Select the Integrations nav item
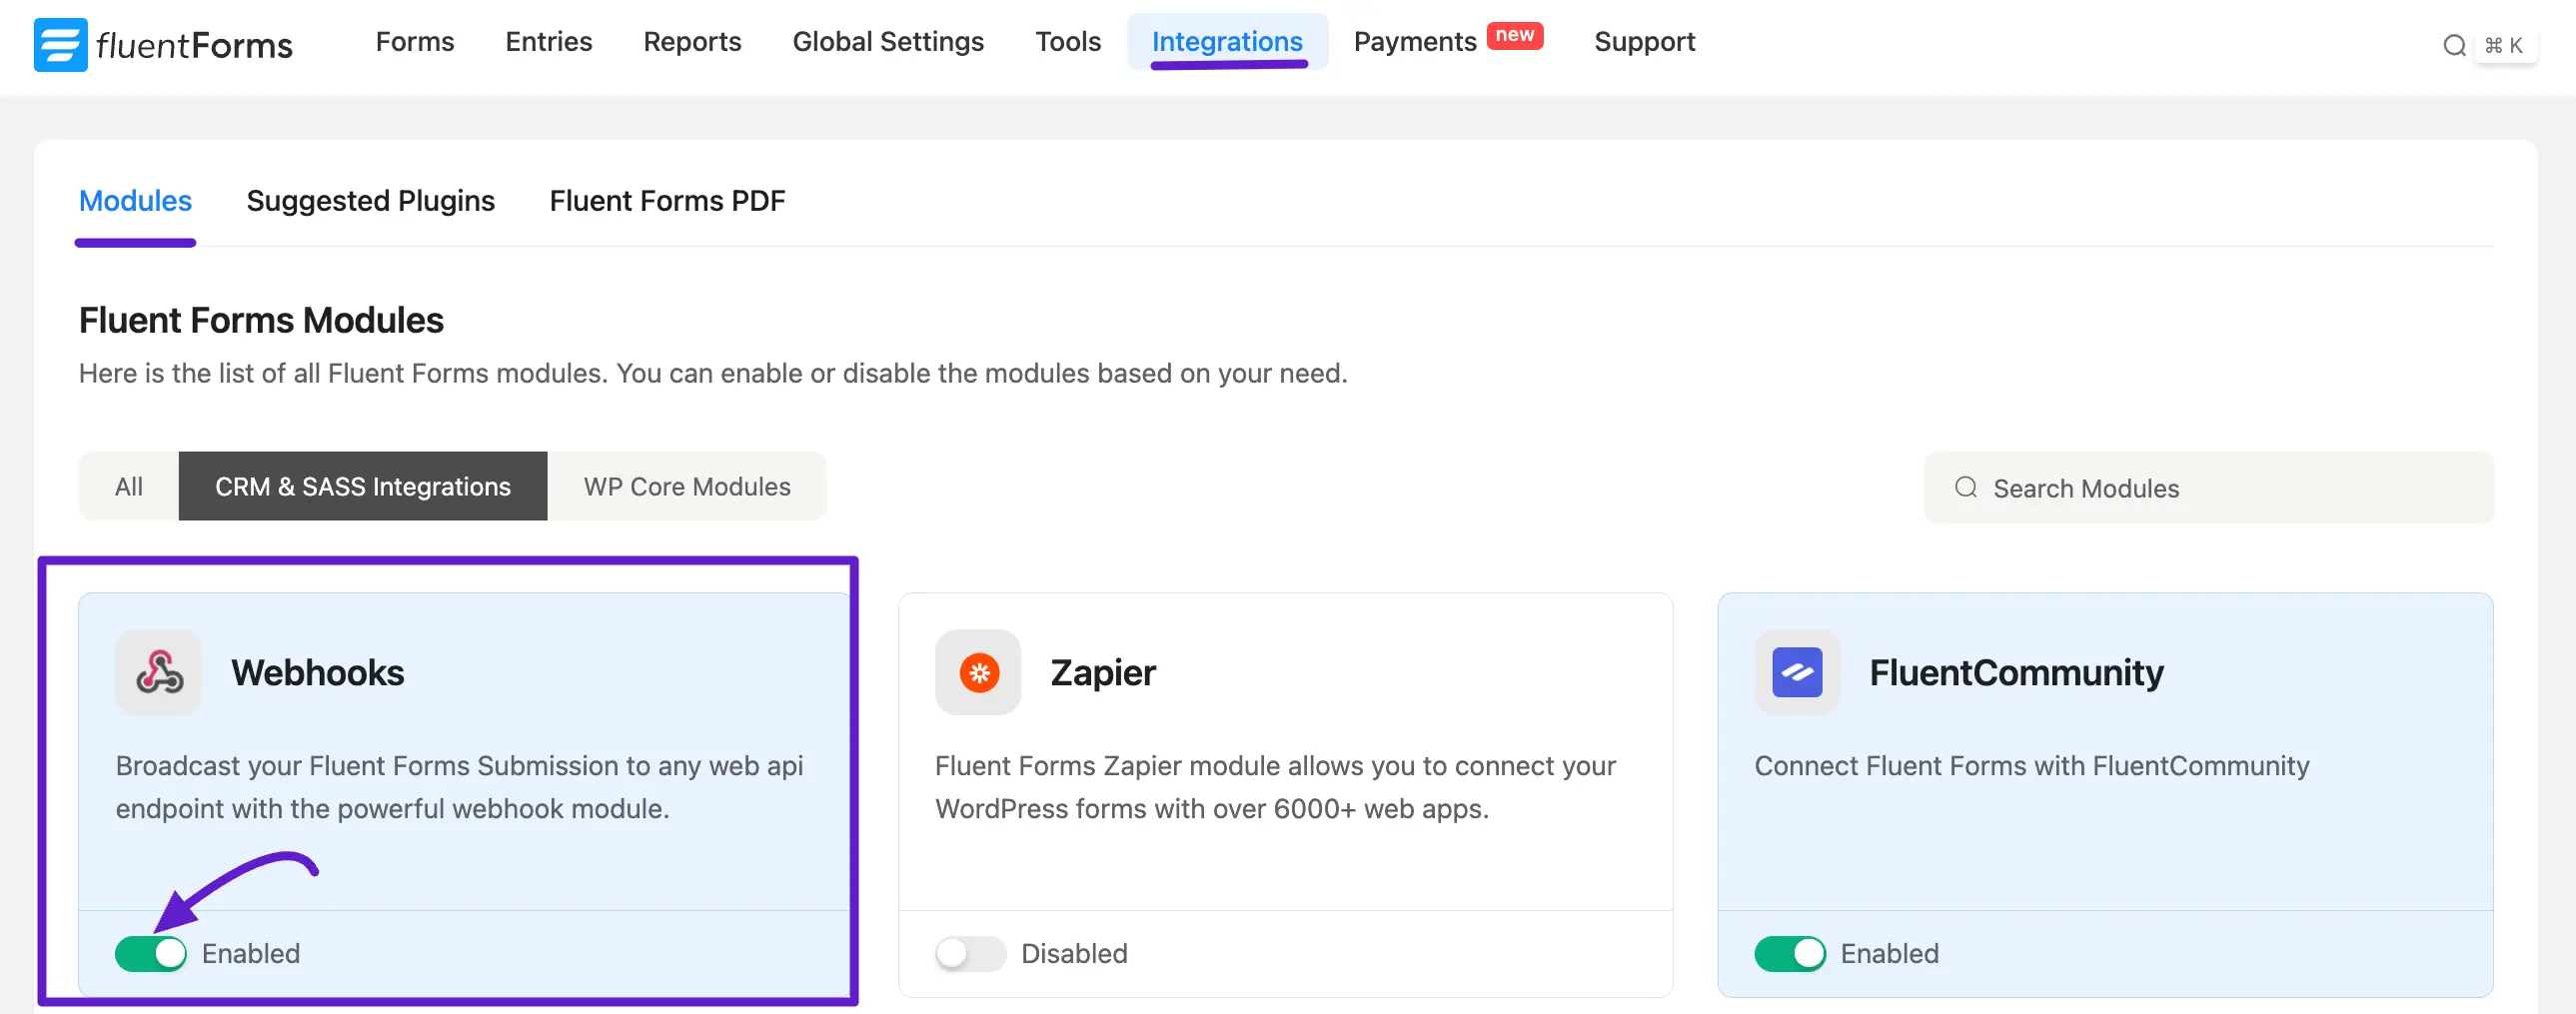The width and height of the screenshot is (2576, 1014). tap(1227, 41)
